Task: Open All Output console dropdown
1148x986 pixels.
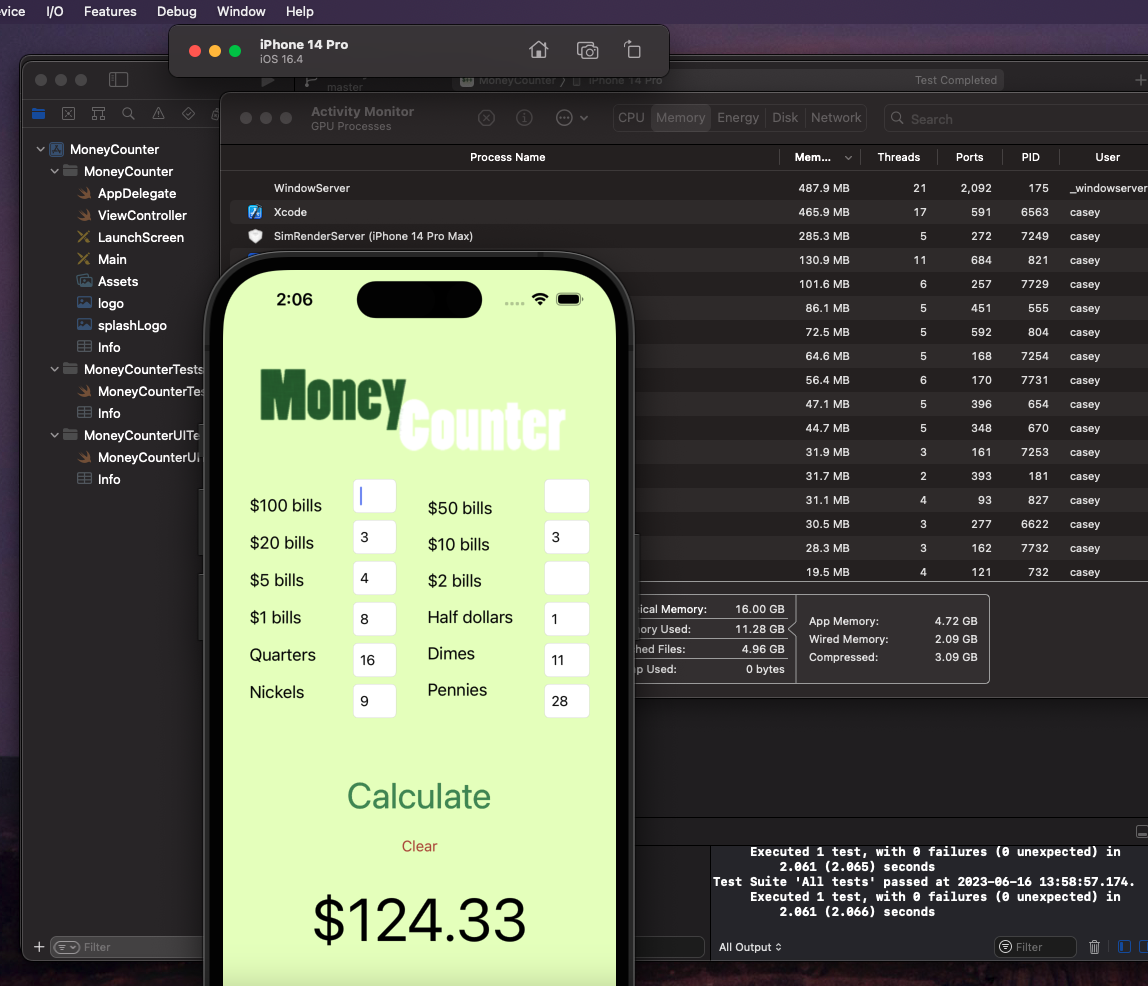Action: 750,946
